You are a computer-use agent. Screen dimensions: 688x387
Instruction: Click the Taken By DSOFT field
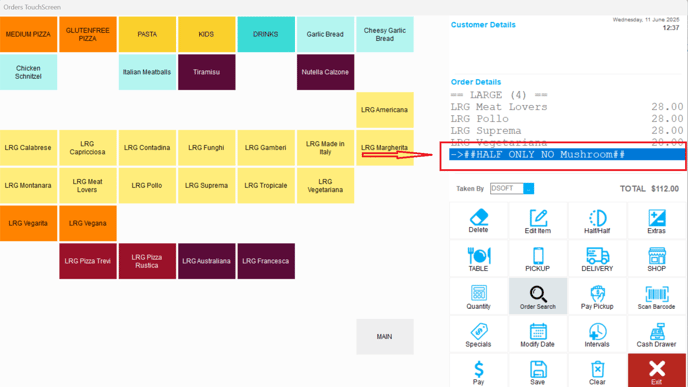coord(507,189)
